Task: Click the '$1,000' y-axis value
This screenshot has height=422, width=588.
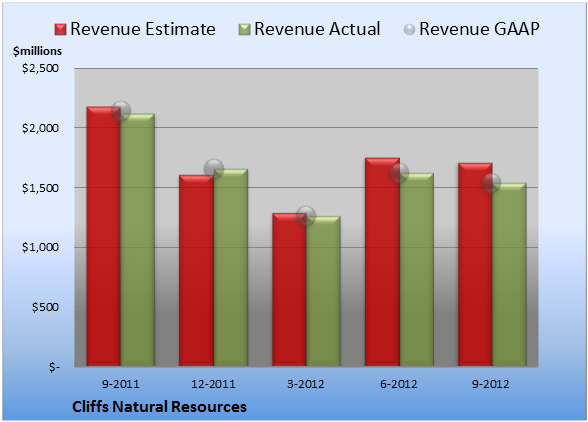Action: coord(40,248)
